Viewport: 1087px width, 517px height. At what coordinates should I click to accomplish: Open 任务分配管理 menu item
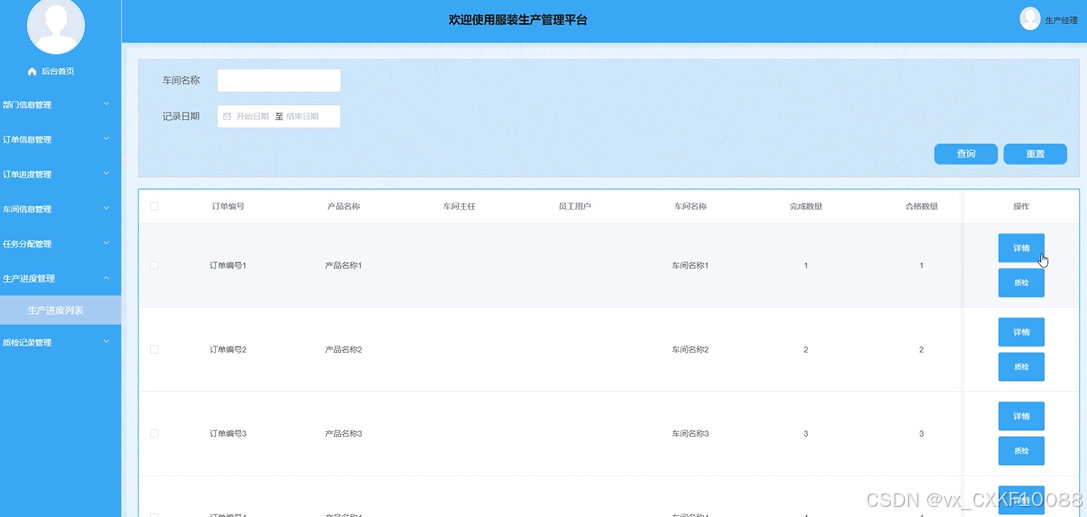coord(60,244)
